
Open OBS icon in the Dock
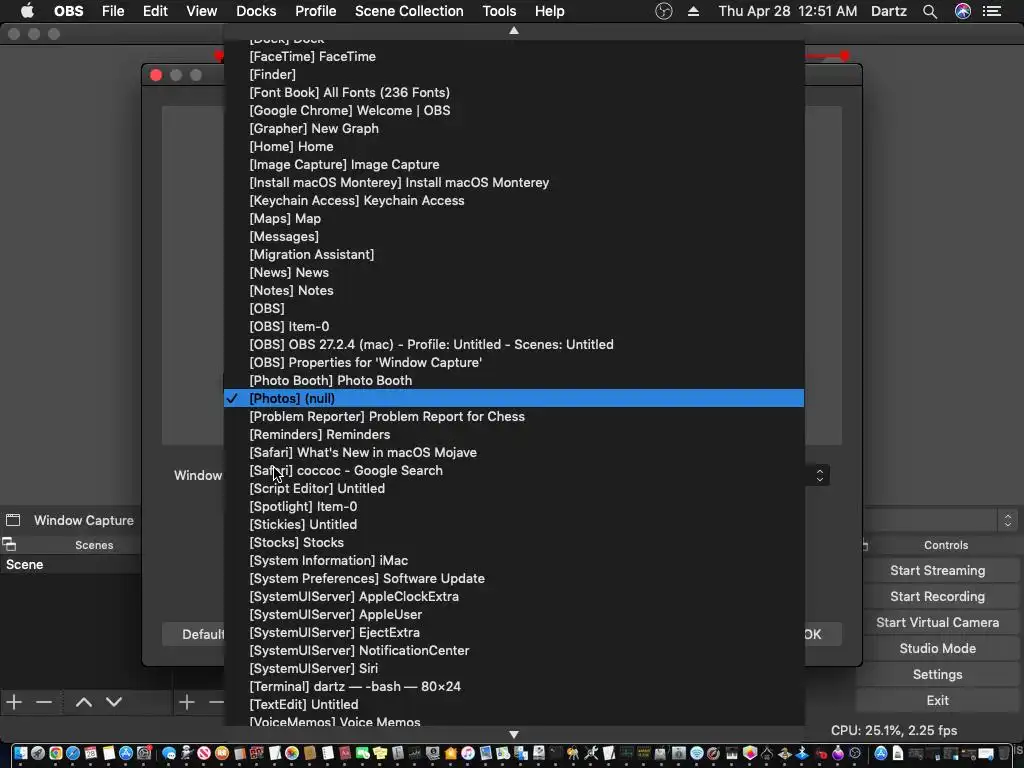pos(855,753)
